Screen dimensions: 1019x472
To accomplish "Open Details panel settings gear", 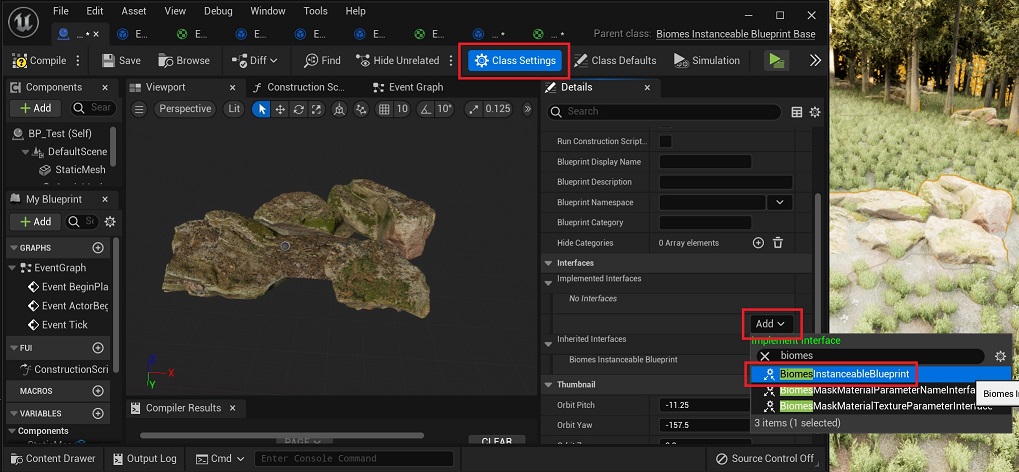I will (x=815, y=112).
